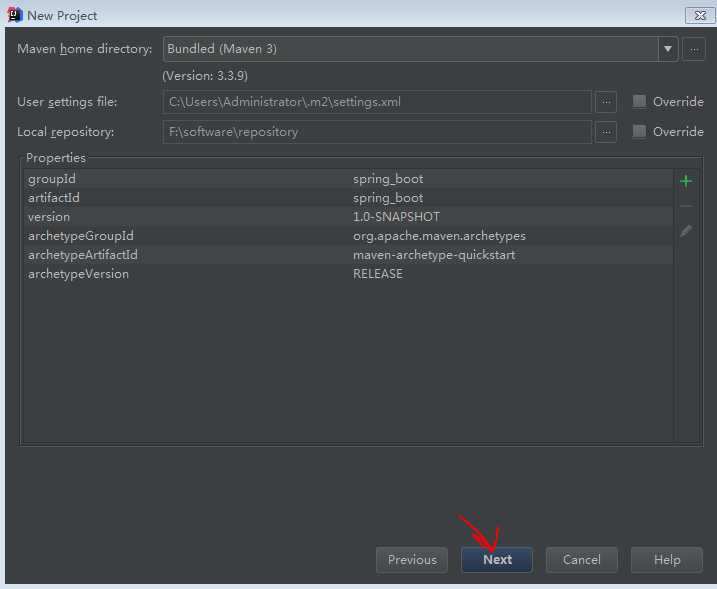Click the Local repository path field

[x=377, y=132]
